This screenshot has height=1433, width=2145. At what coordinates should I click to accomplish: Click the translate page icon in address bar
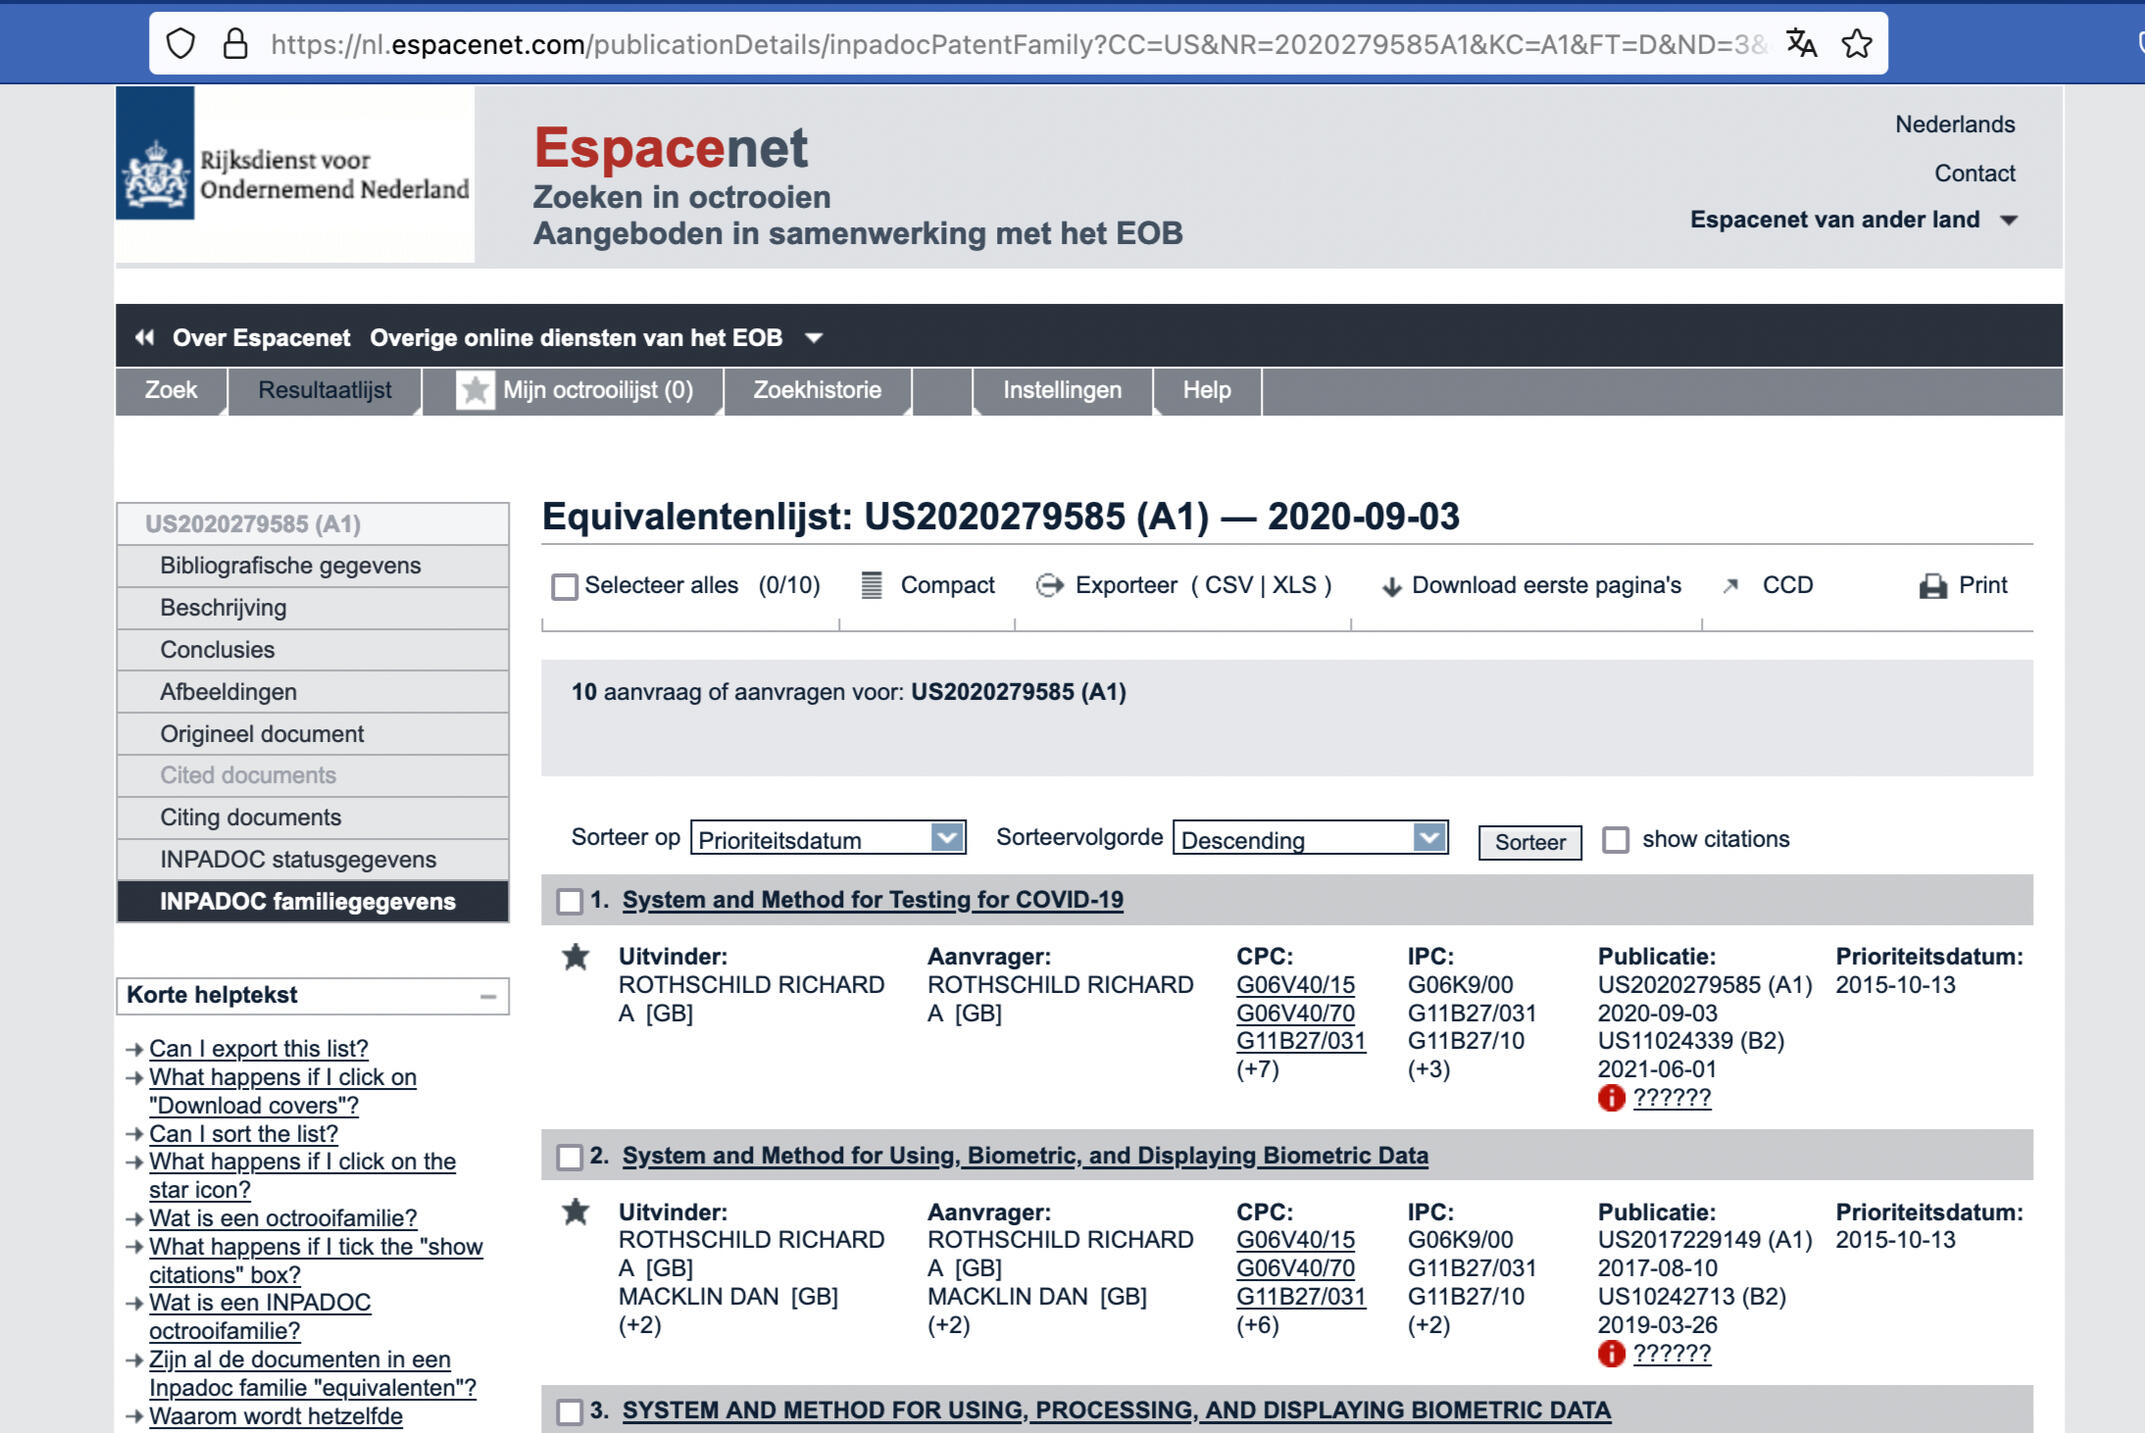pos(1801,44)
